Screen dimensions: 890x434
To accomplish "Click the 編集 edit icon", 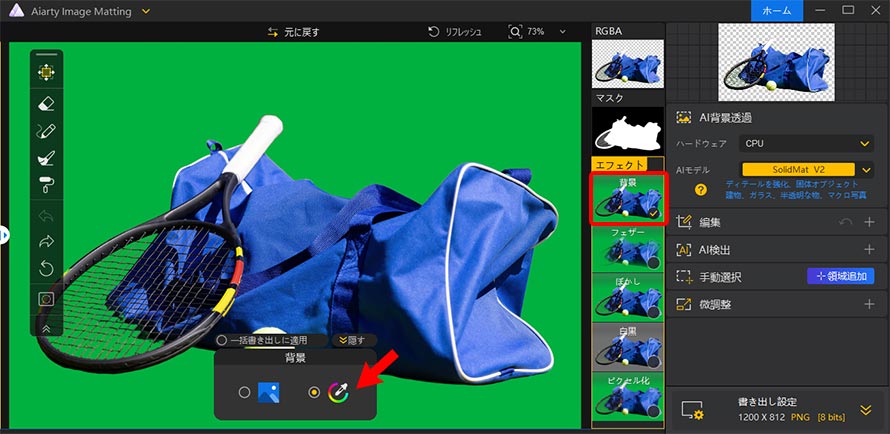I will 684,222.
